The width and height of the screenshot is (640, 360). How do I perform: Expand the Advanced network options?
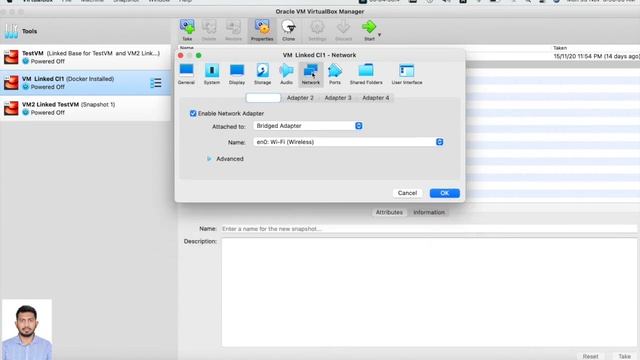click(x=209, y=159)
